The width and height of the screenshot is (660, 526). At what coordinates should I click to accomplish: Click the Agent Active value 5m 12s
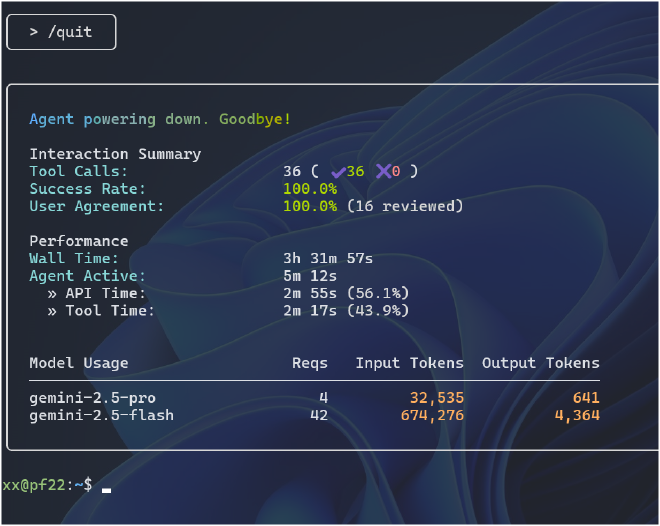[x=310, y=276]
